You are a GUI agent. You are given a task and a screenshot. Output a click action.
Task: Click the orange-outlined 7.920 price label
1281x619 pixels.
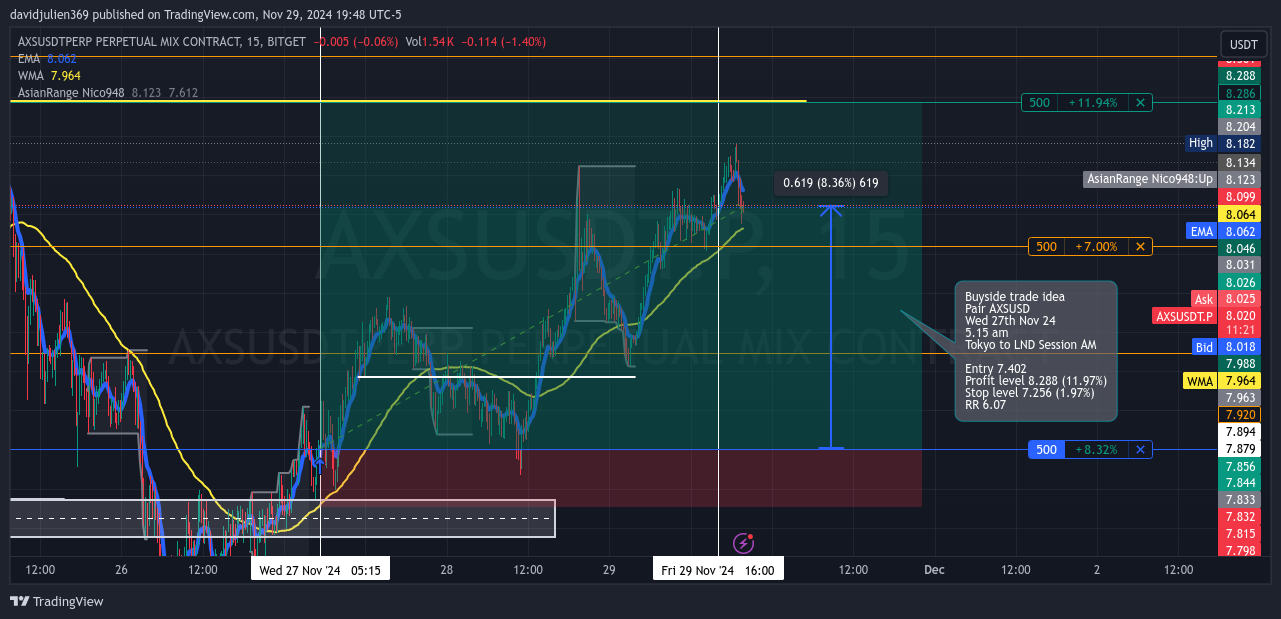[1240, 414]
